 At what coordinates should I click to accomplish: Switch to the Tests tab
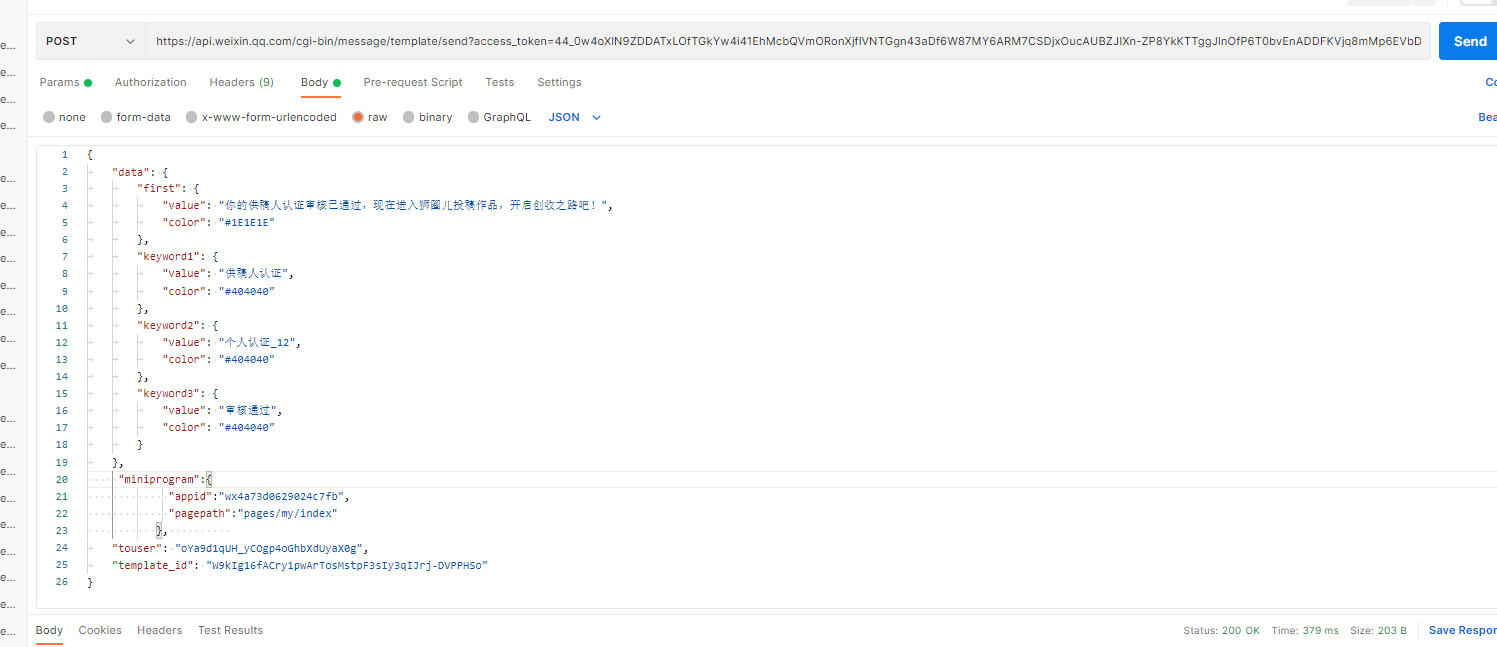point(500,82)
